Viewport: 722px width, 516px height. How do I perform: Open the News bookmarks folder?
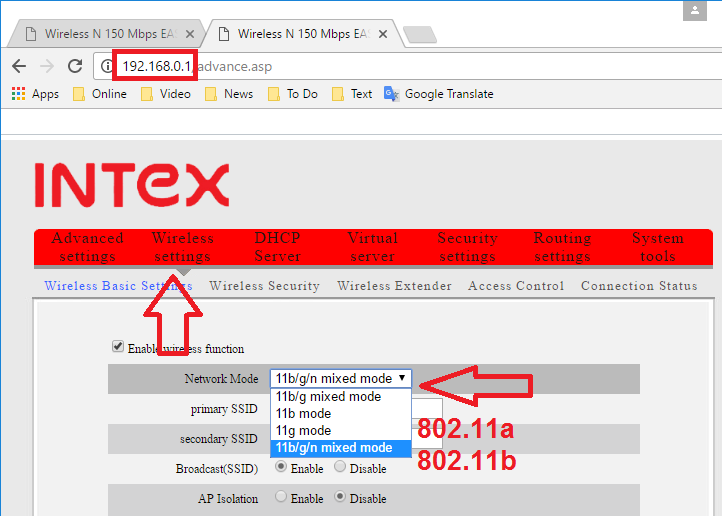point(229,94)
